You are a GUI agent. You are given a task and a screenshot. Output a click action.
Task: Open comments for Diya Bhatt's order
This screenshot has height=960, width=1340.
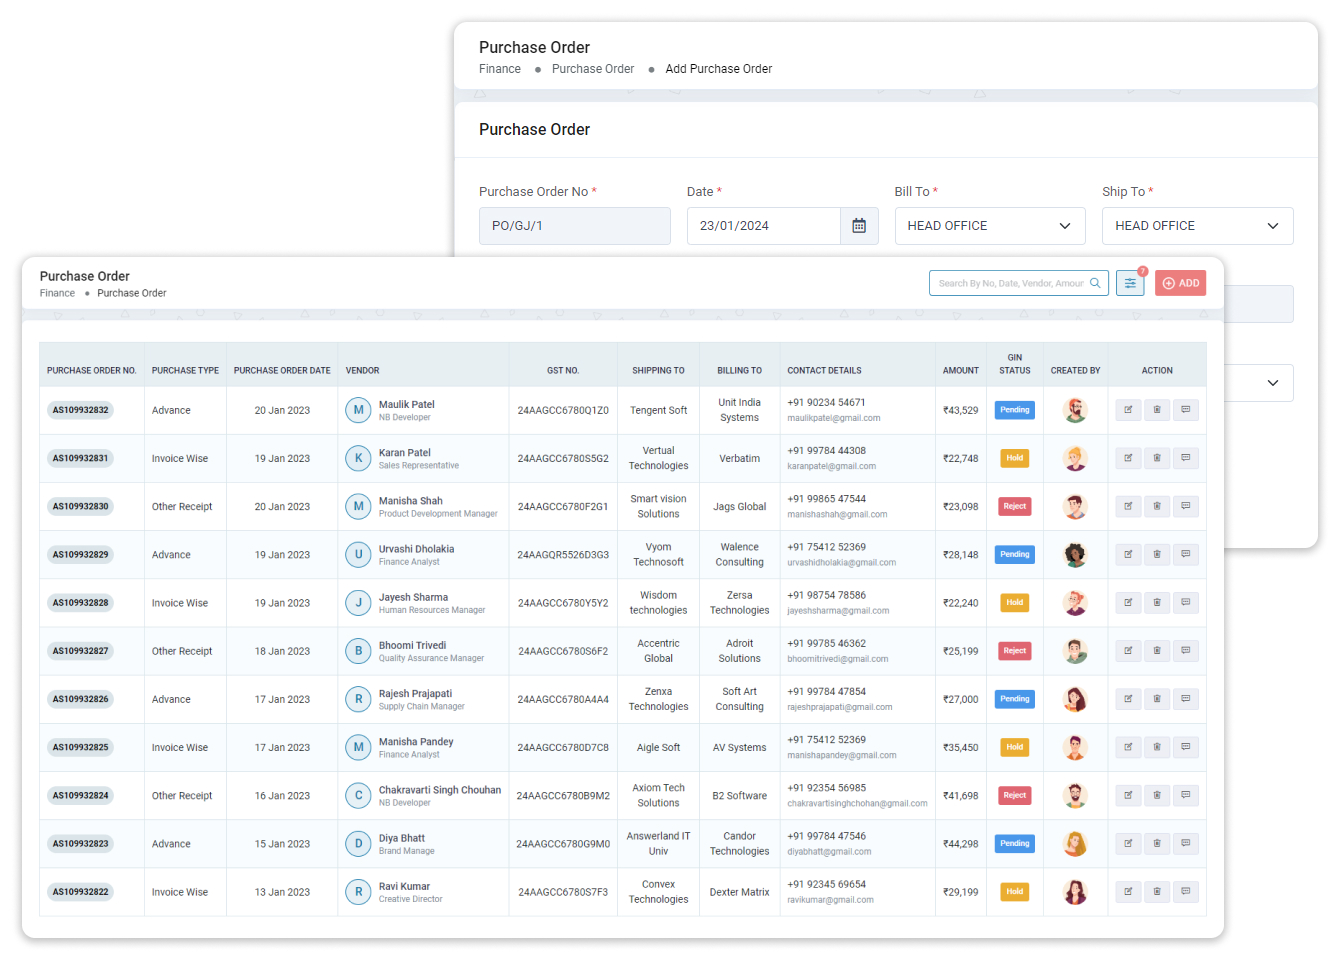click(x=1185, y=844)
